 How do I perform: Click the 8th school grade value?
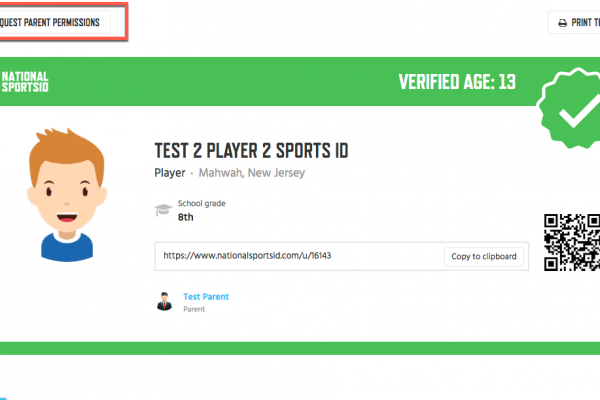[186, 217]
